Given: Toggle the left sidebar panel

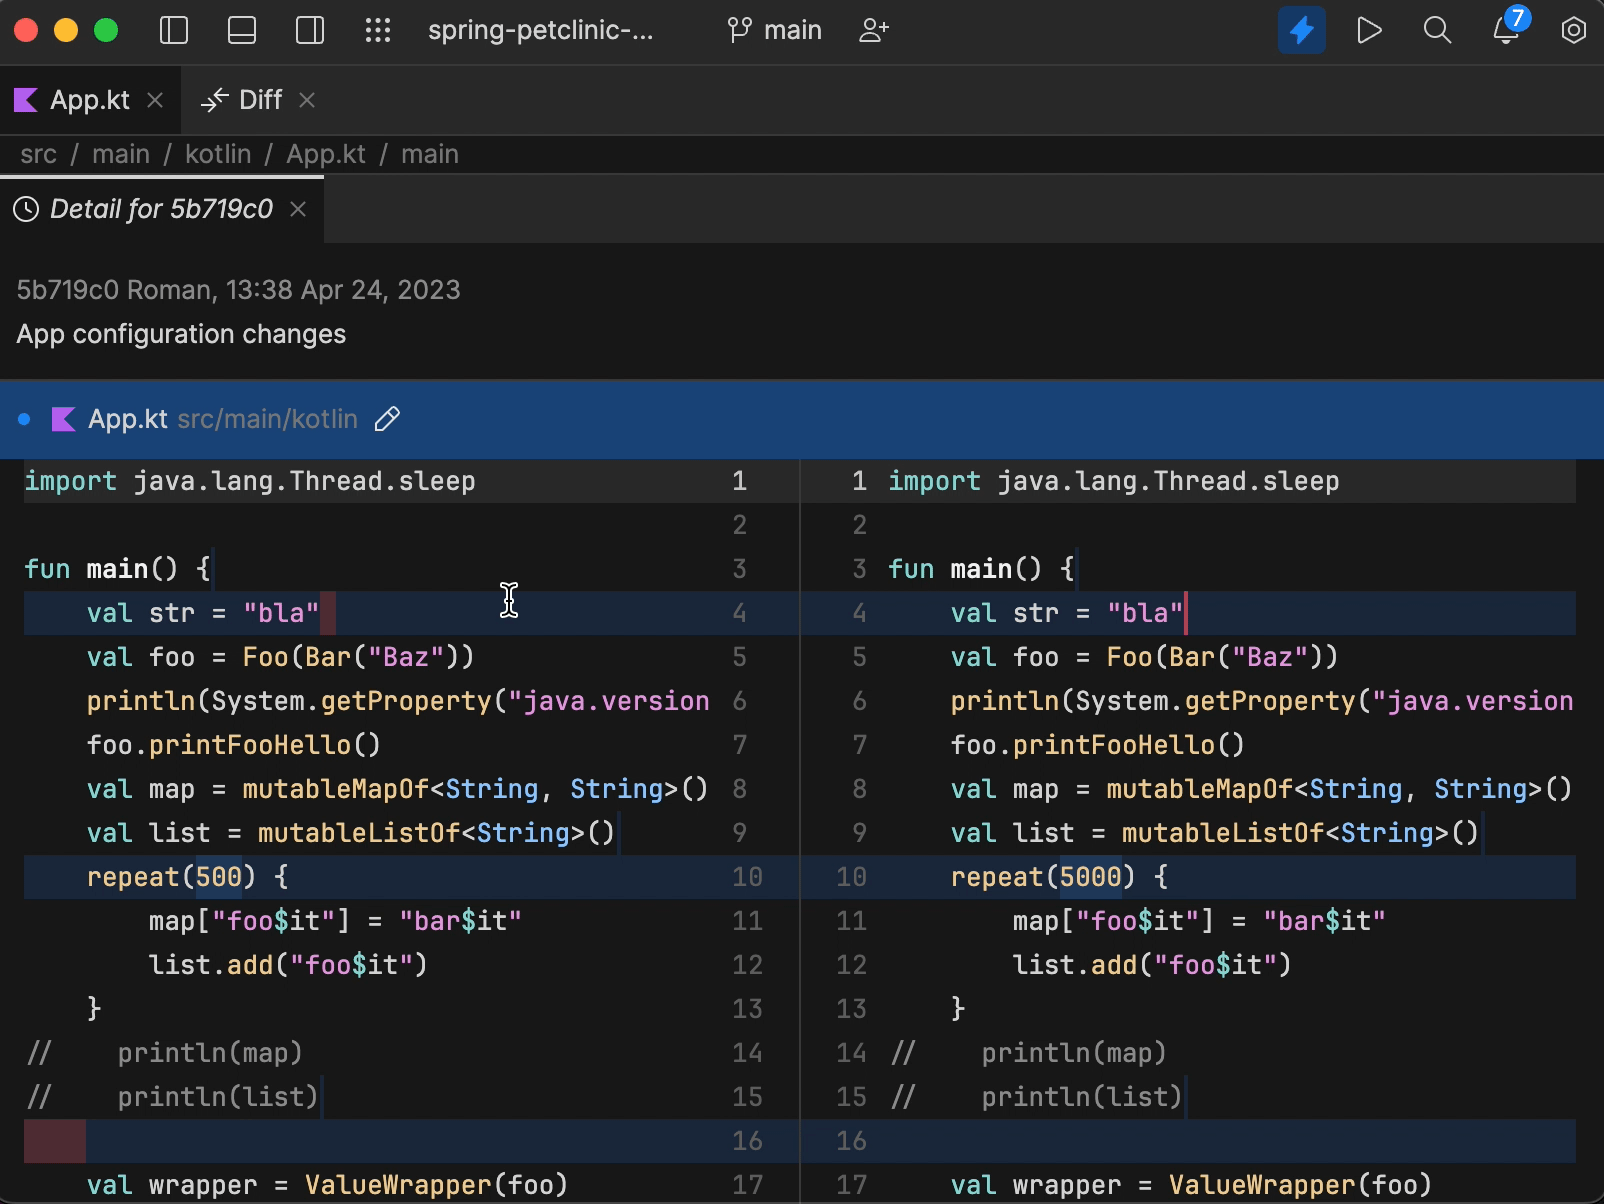Looking at the screenshot, I should tap(174, 30).
